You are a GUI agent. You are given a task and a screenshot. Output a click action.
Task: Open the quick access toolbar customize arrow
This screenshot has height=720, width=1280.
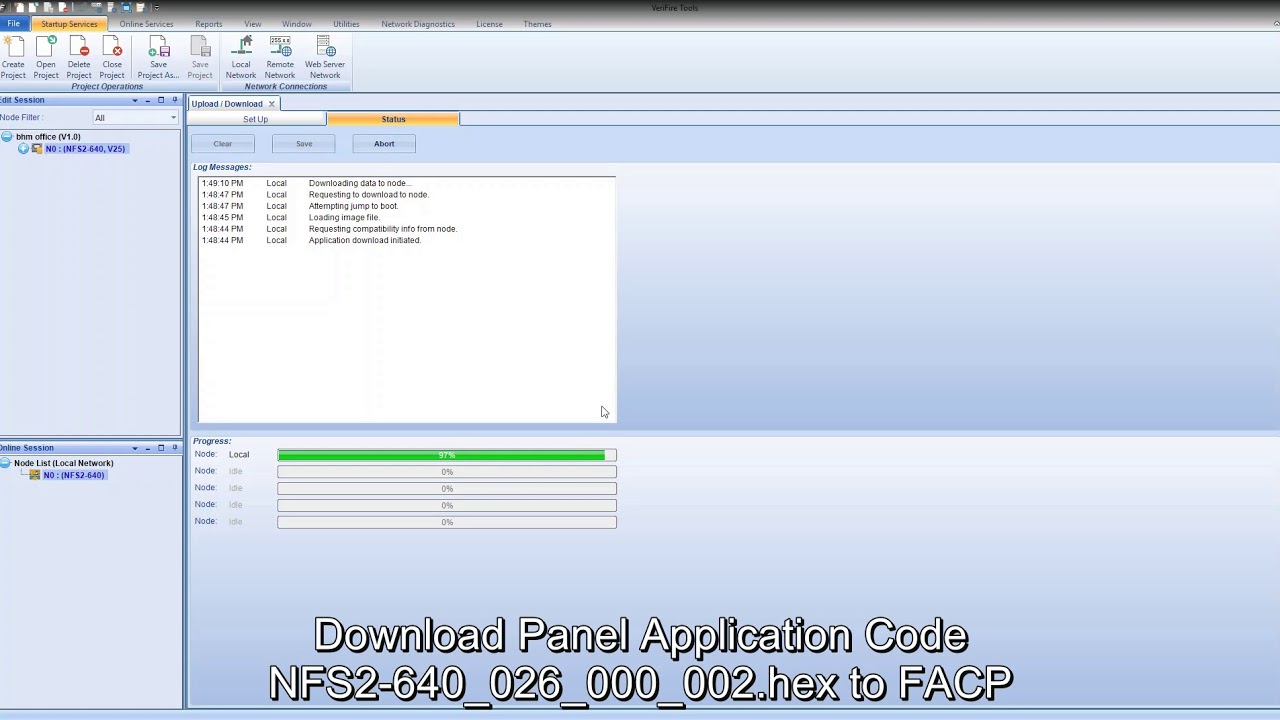(x=155, y=8)
